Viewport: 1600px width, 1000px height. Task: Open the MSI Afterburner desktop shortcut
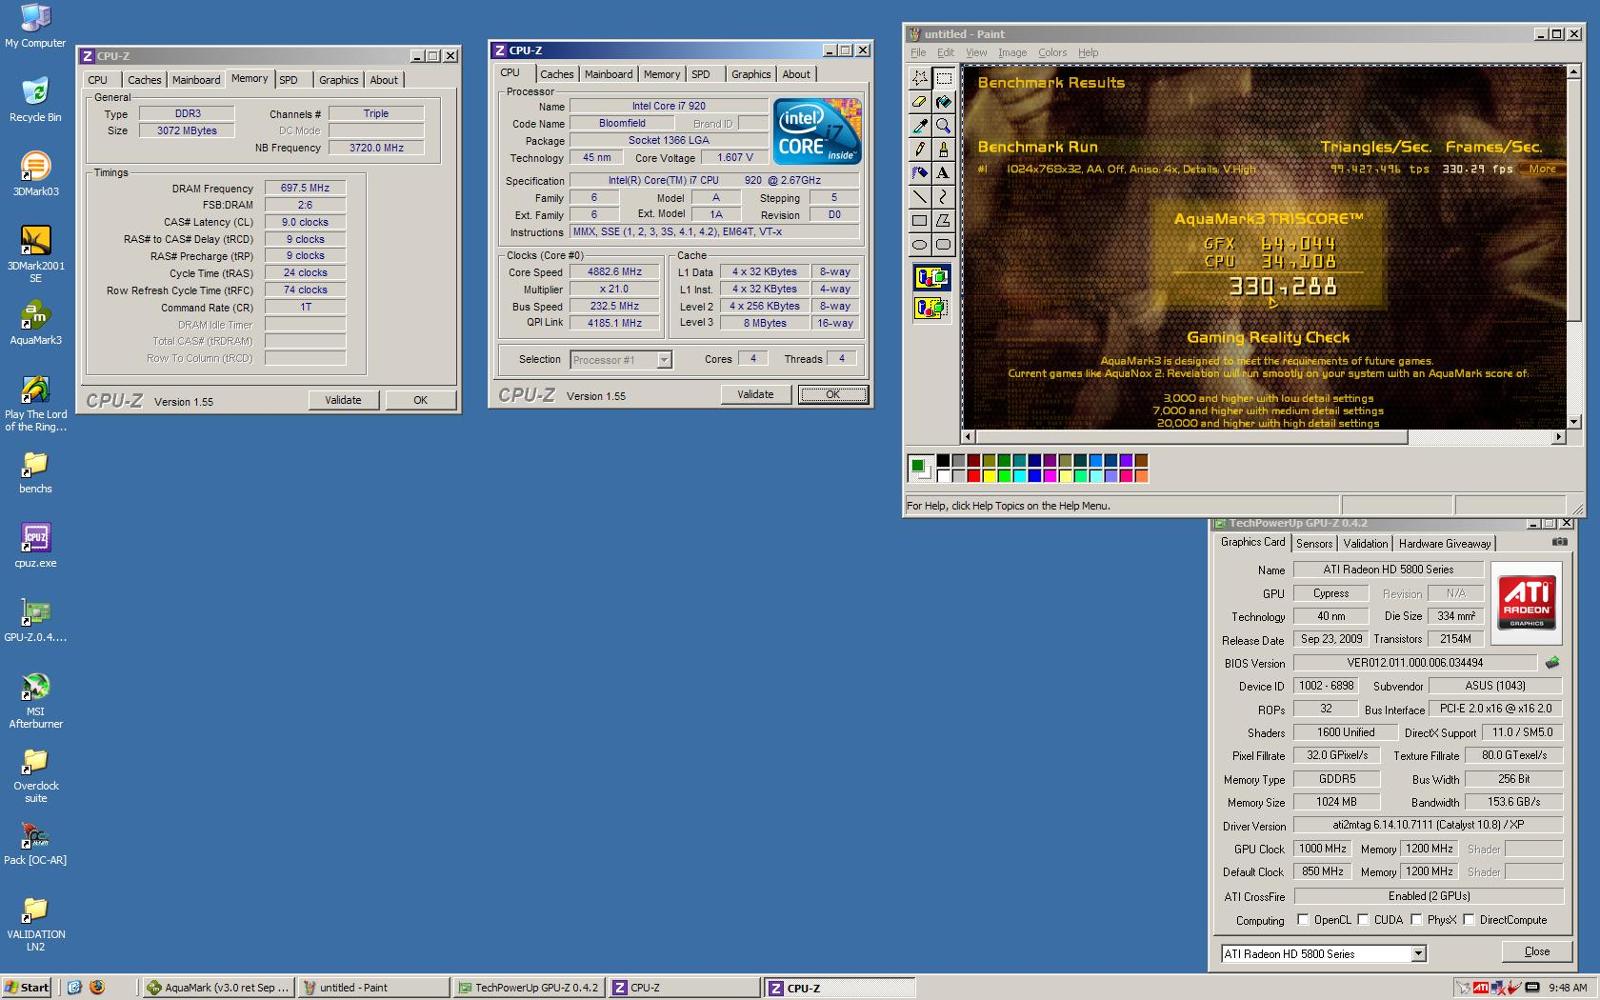(x=35, y=699)
